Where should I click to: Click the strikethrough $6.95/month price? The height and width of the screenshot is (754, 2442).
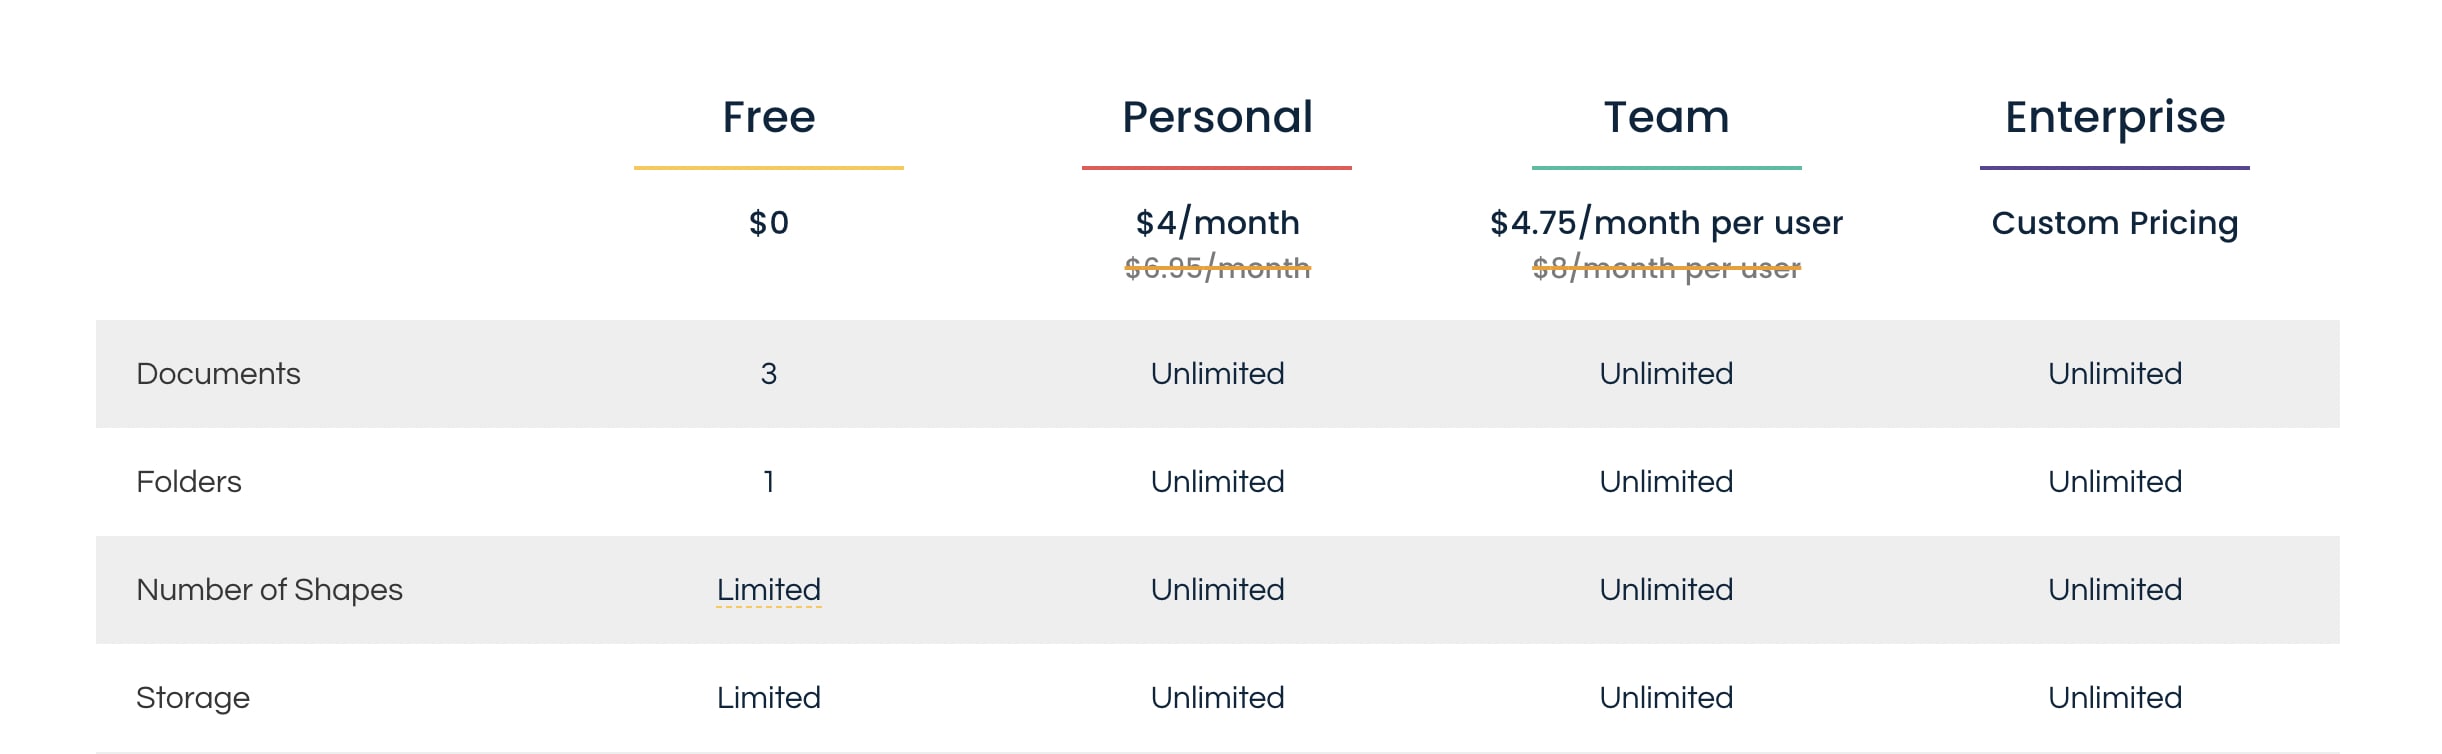tap(1217, 268)
